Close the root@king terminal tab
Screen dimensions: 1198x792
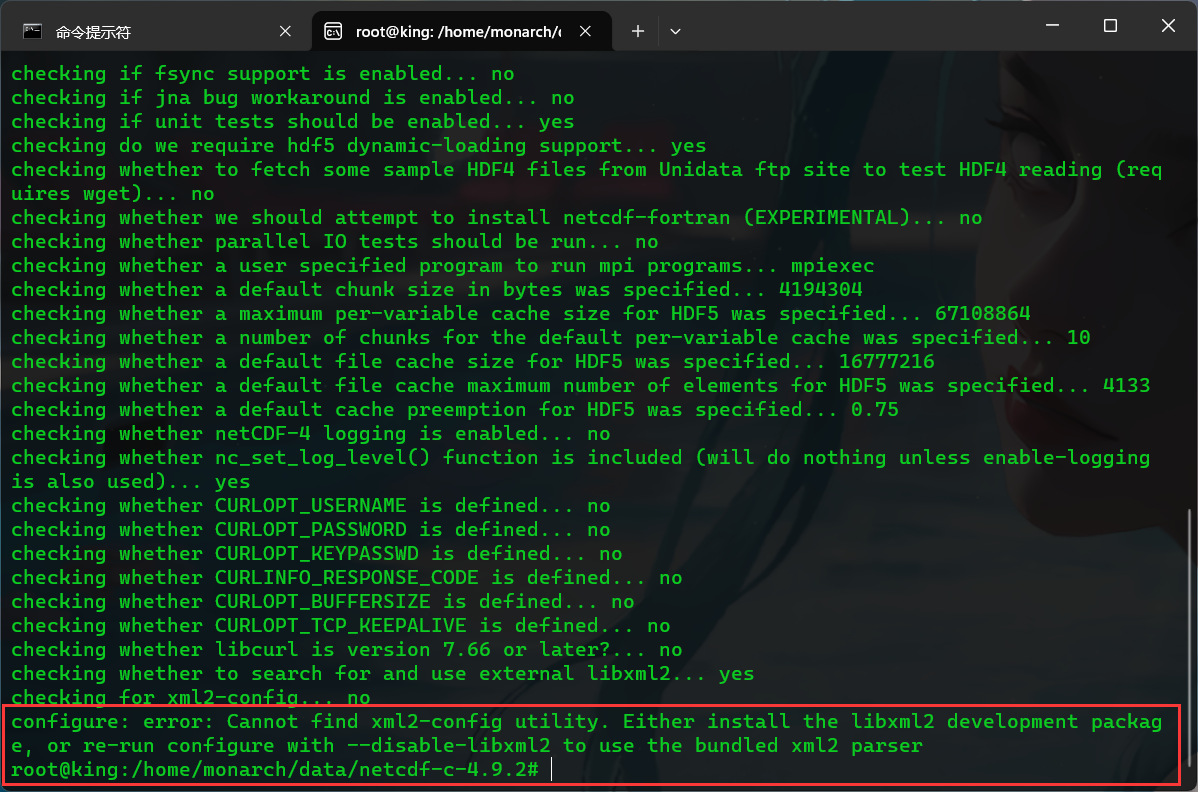click(585, 31)
